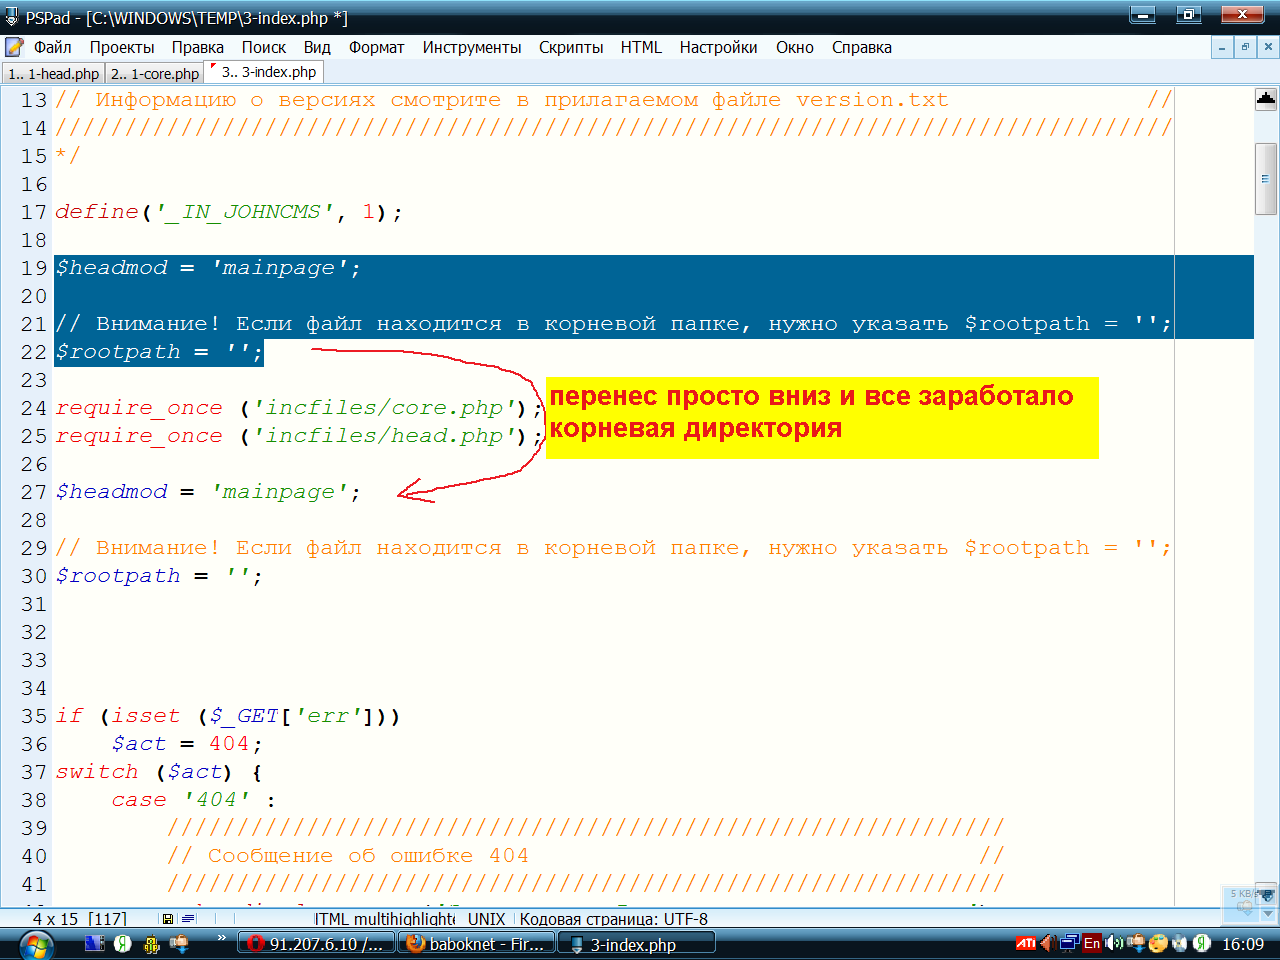Open the Windows Start orb

coord(36,944)
